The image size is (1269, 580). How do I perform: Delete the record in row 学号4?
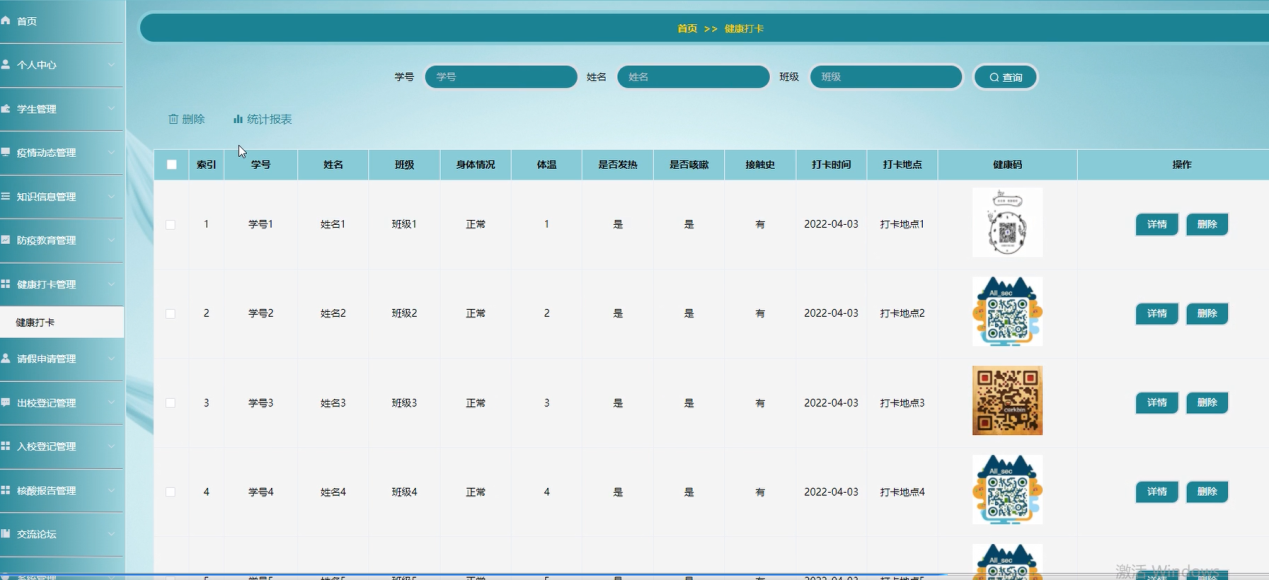(1207, 492)
